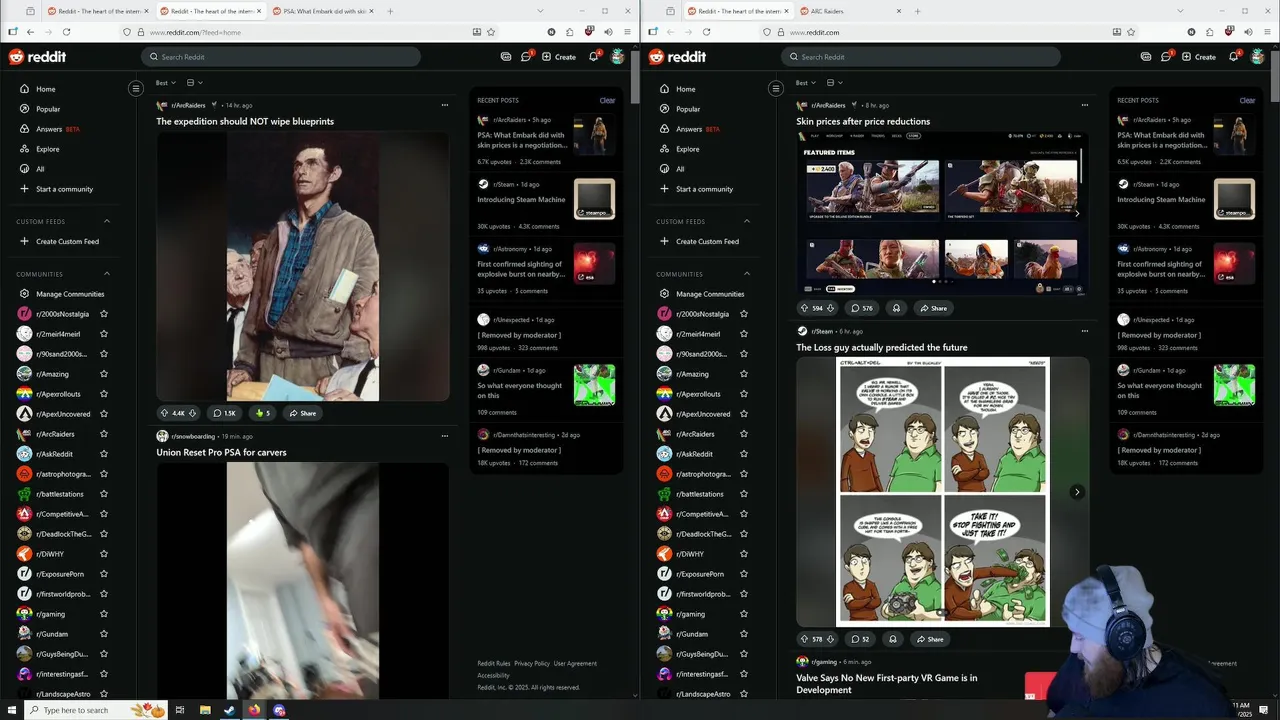Share 'The expedition should NOT wipe blueprints' post
Screen dimensions: 1280x720
click(x=303, y=413)
